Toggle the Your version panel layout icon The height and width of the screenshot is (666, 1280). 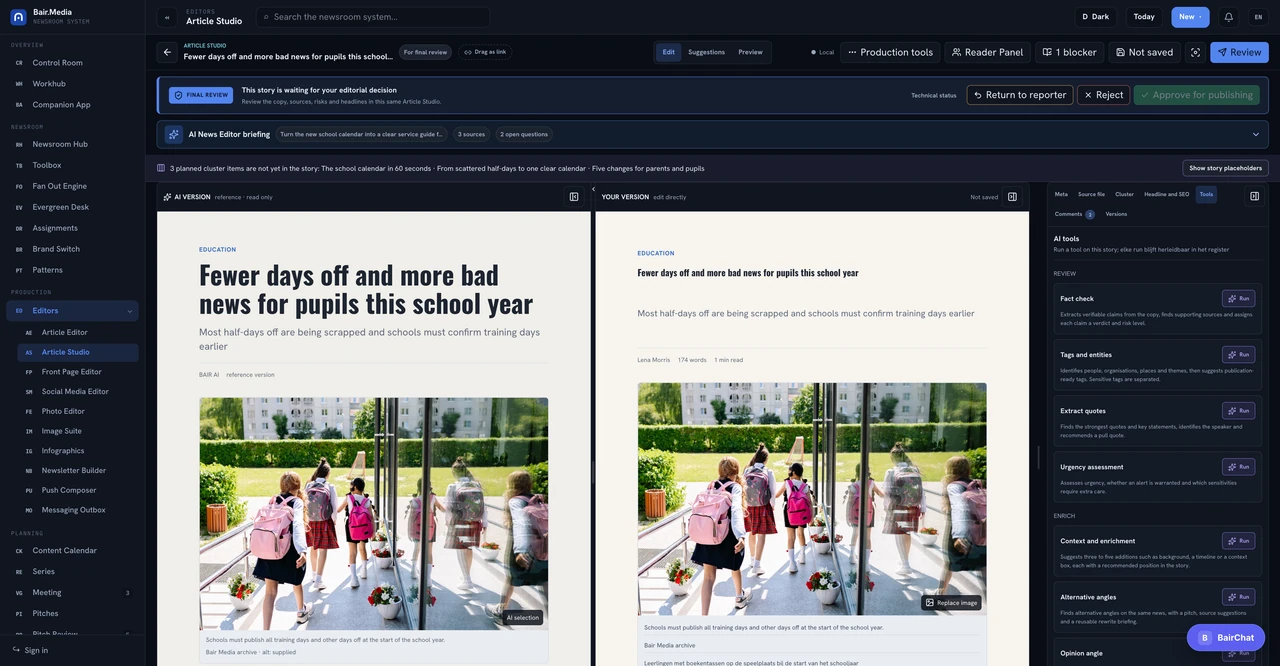(1012, 197)
